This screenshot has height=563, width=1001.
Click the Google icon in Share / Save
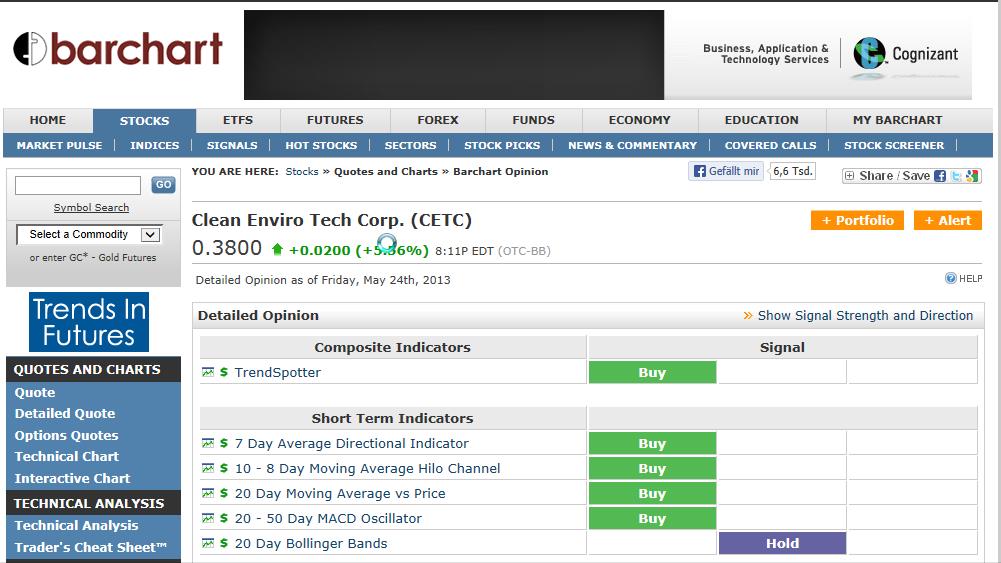pos(972,176)
